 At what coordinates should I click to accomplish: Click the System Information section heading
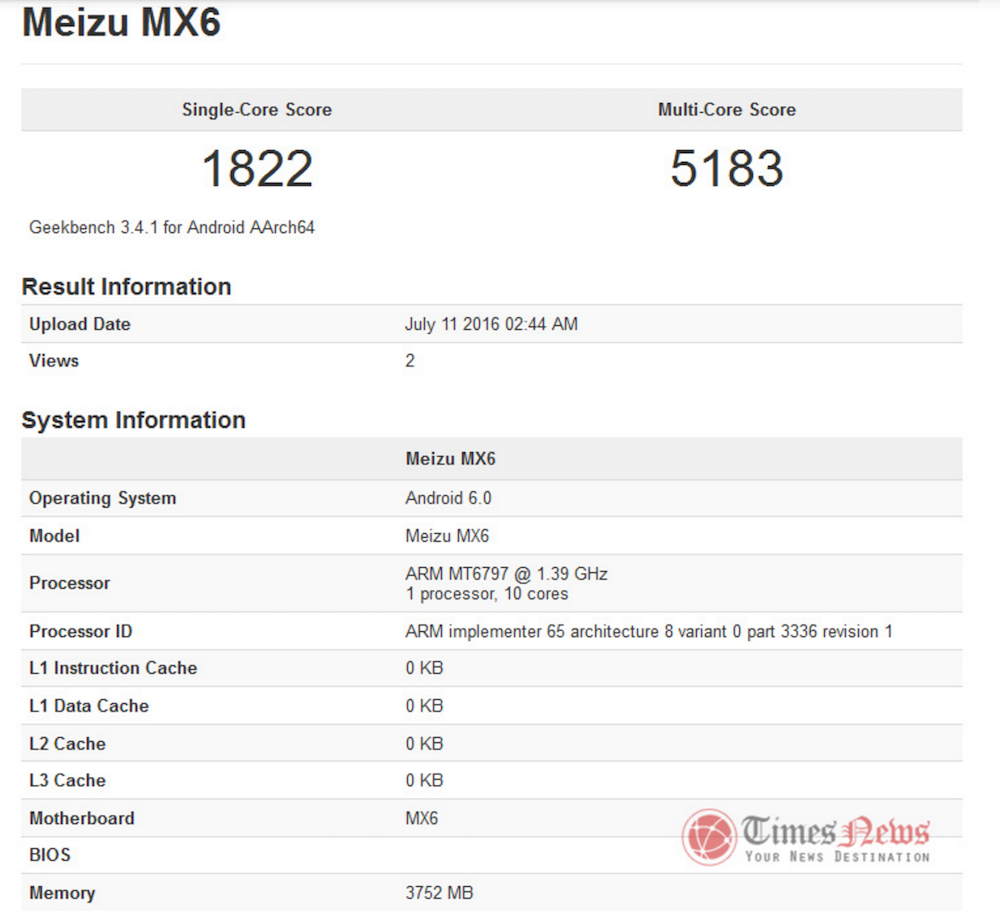[133, 420]
